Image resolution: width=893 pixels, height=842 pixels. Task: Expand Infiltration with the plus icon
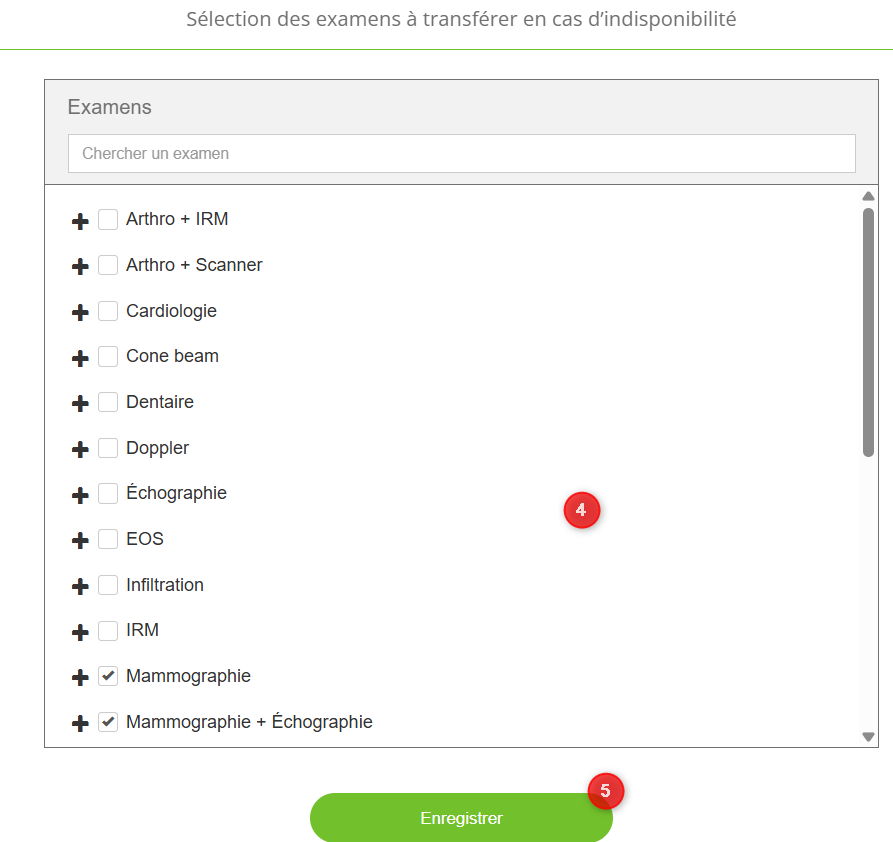[x=81, y=587]
